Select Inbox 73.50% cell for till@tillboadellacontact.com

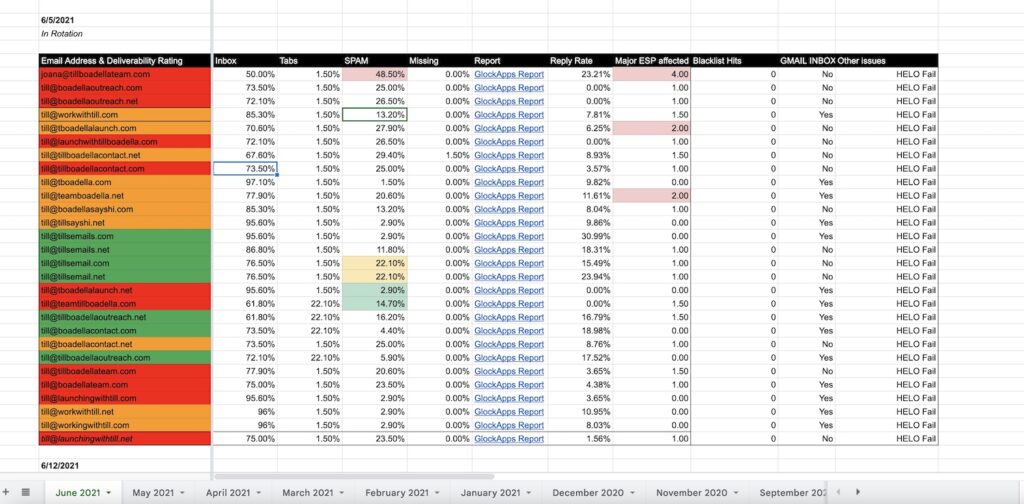(x=245, y=168)
